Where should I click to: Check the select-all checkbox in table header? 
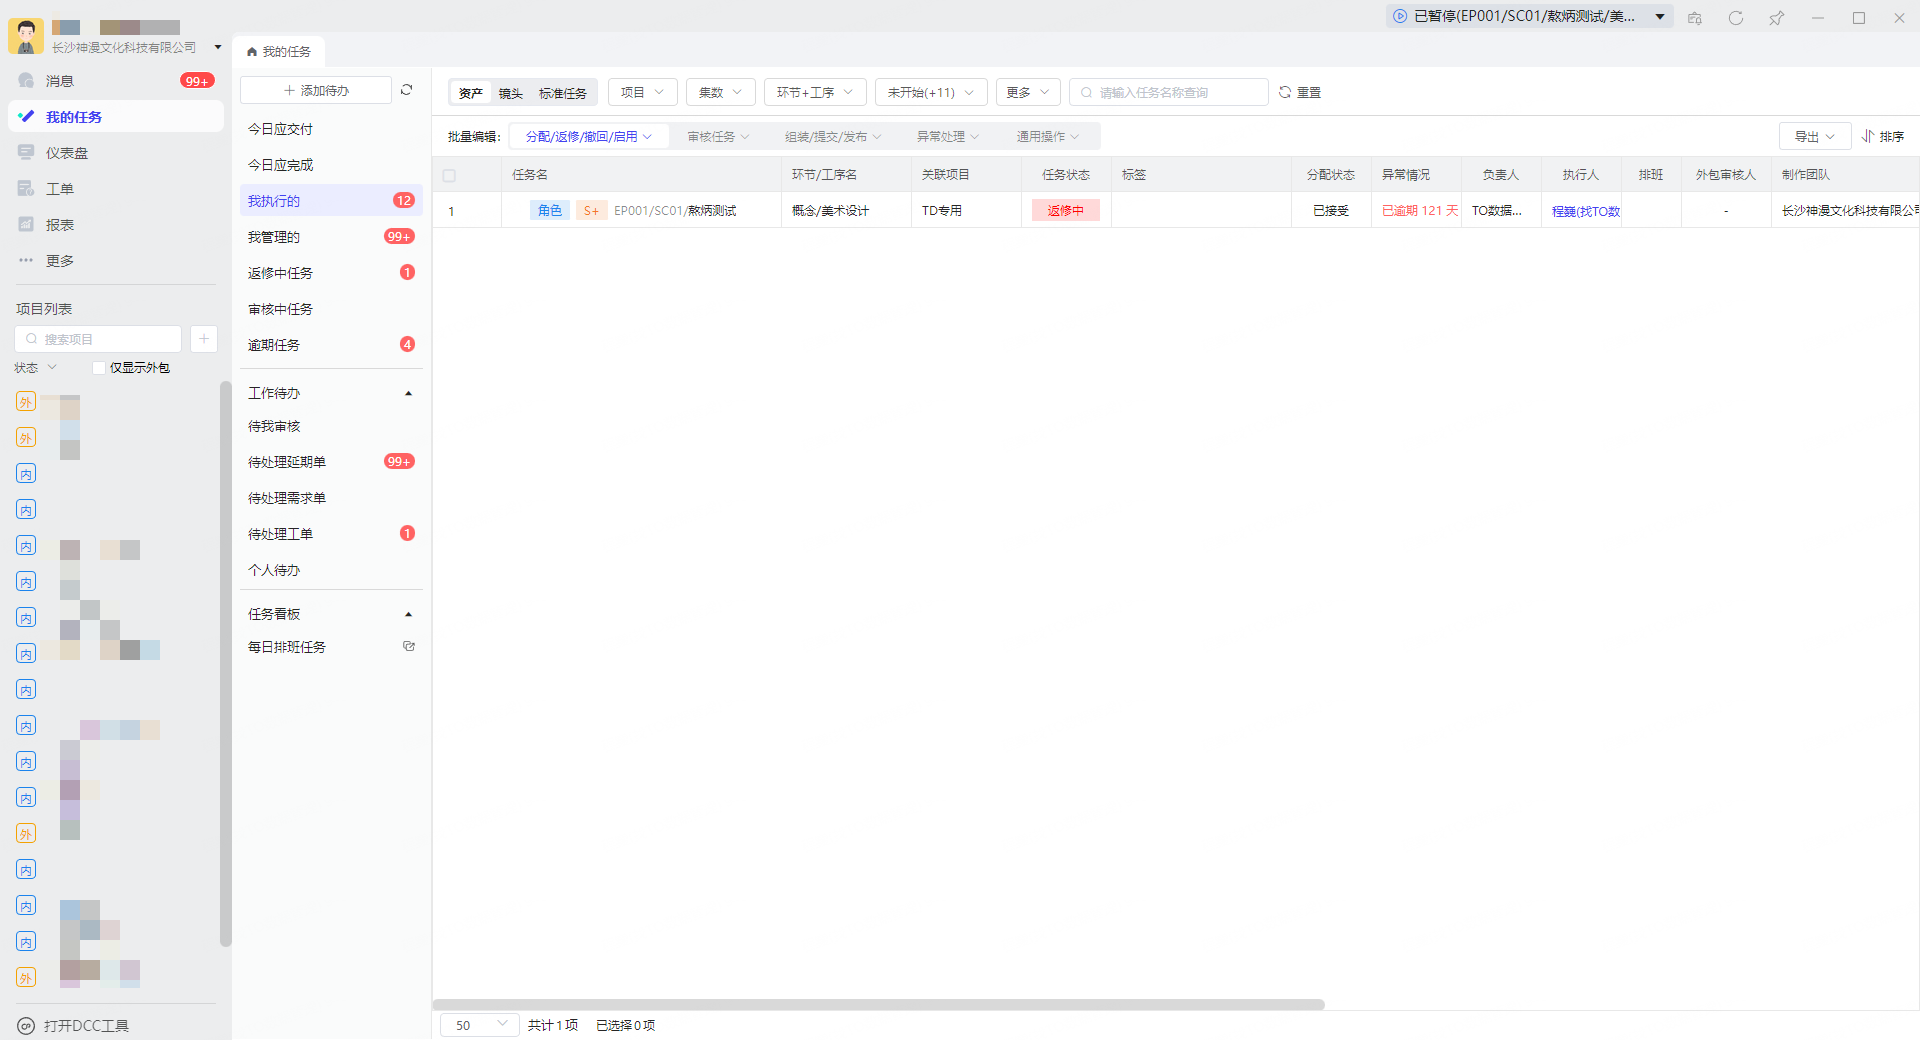tap(449, 175)
